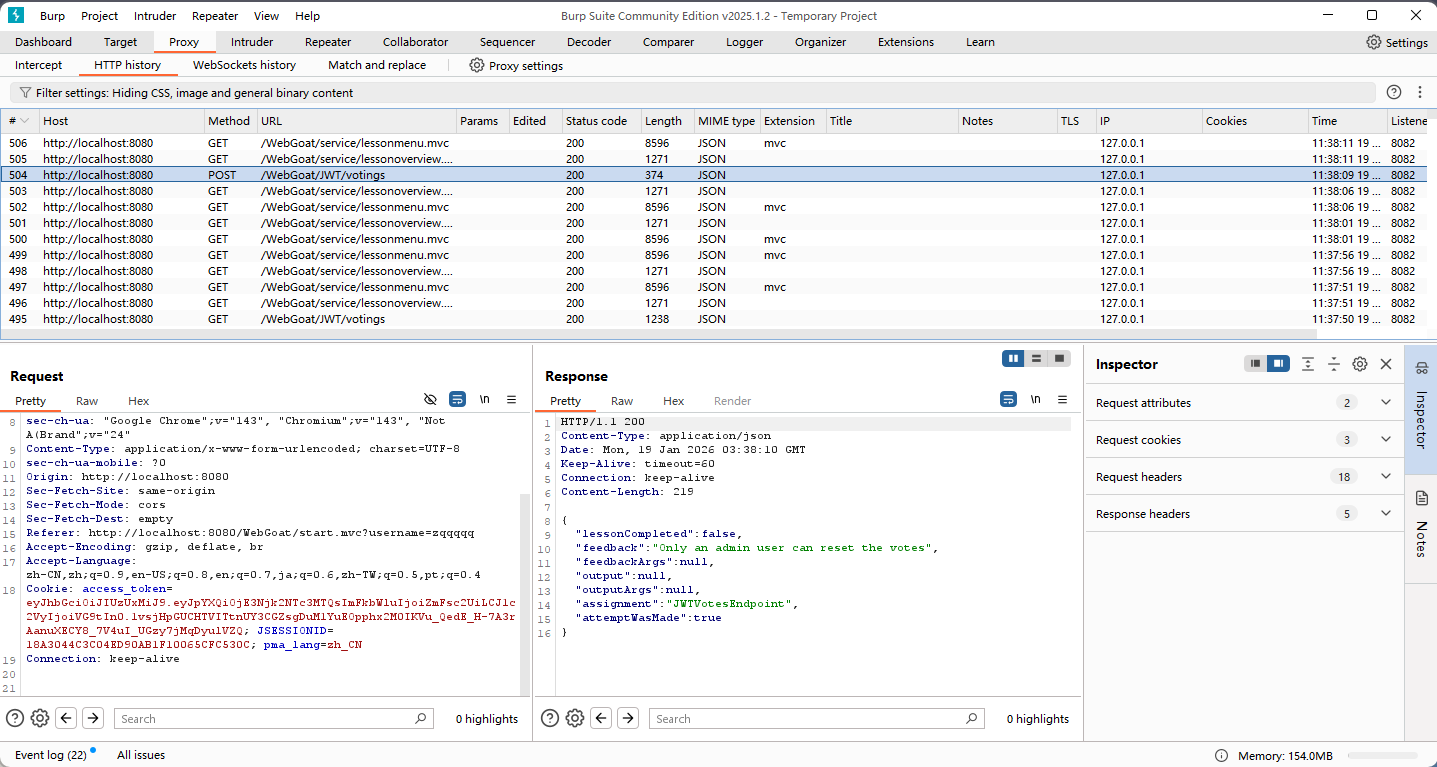Close the Inspector panel
The image size is (1437, 767).
1386,364
